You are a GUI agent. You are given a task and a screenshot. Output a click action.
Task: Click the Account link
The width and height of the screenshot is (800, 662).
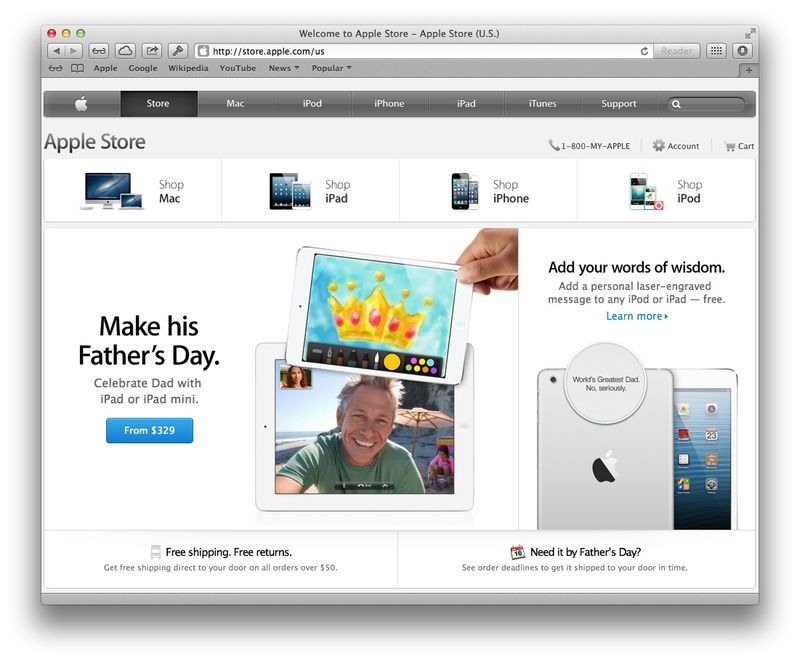[683, 146]
